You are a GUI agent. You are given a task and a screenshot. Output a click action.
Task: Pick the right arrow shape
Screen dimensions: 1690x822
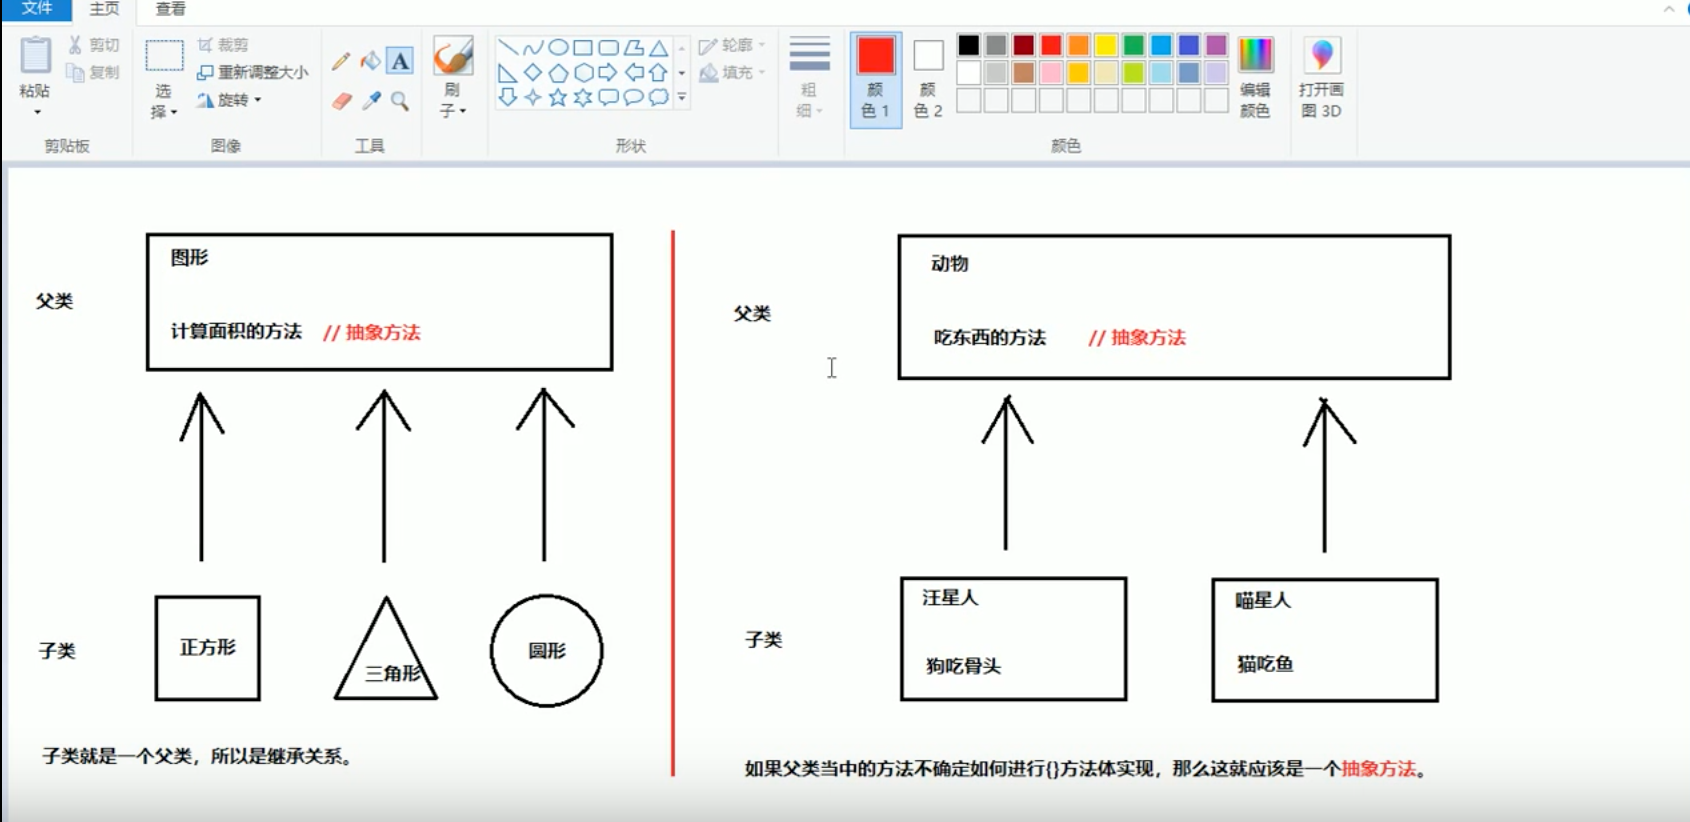608,73
